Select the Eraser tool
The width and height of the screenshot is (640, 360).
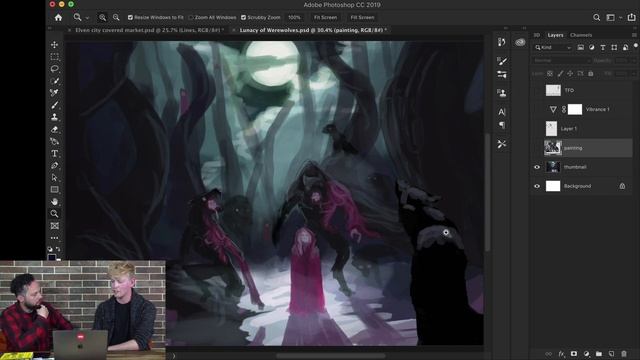[54, 129]
